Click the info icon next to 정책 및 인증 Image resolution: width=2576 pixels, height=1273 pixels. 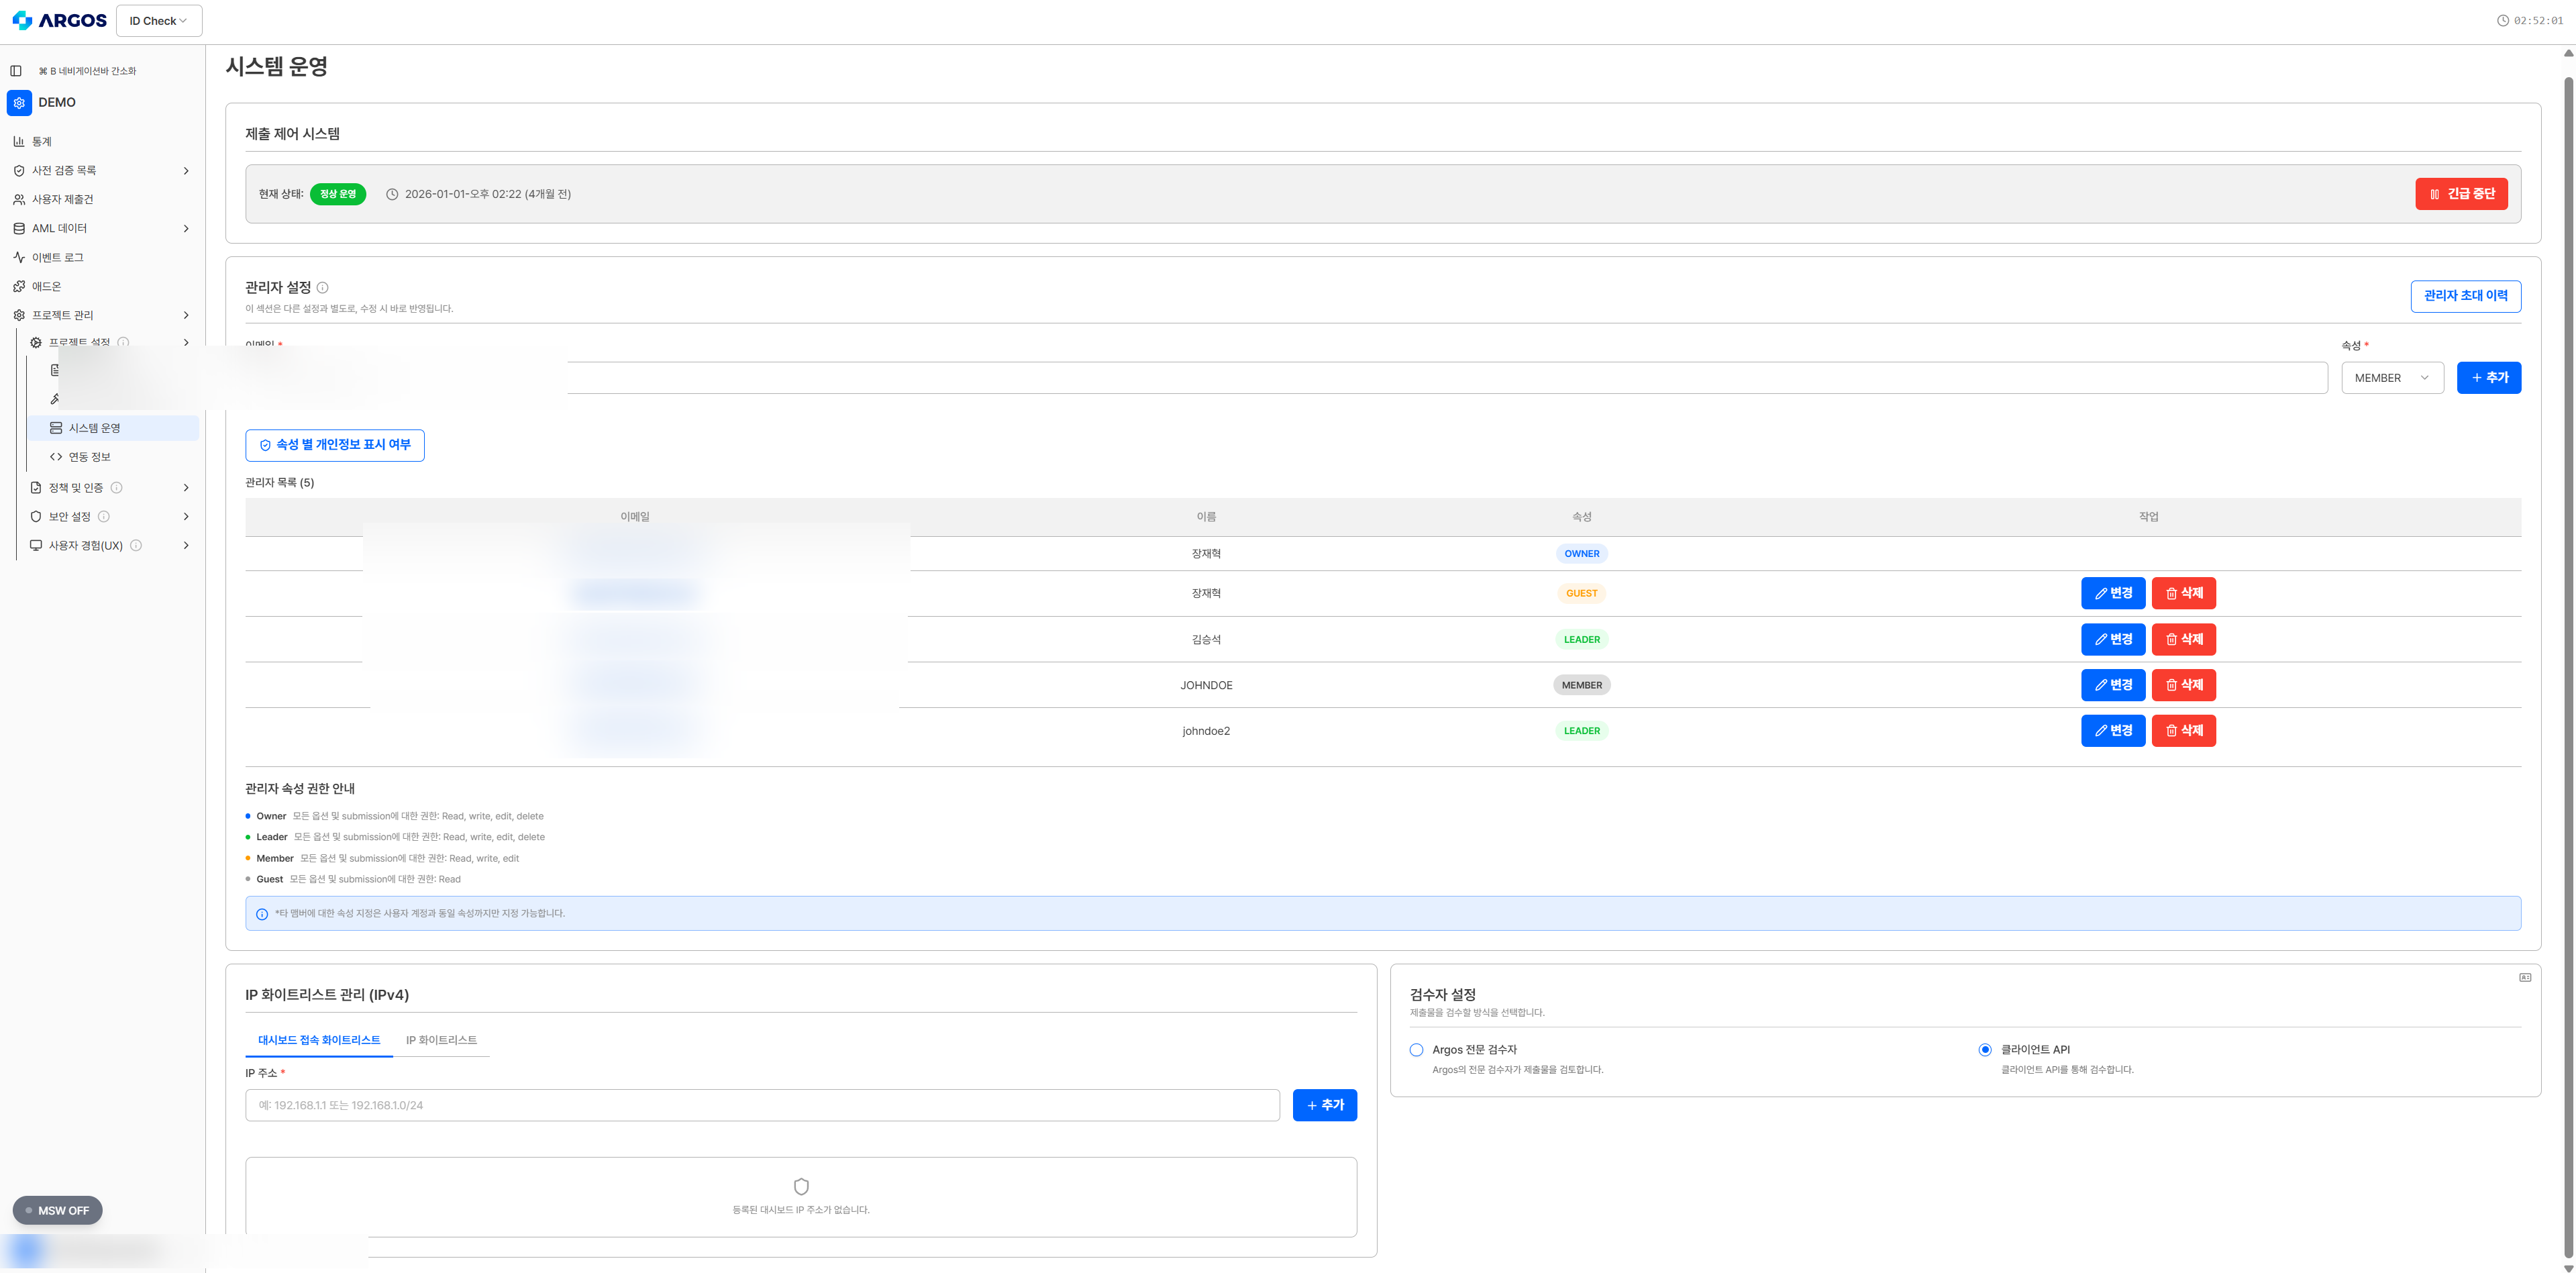pyautogui.click(x=116, y=488)
